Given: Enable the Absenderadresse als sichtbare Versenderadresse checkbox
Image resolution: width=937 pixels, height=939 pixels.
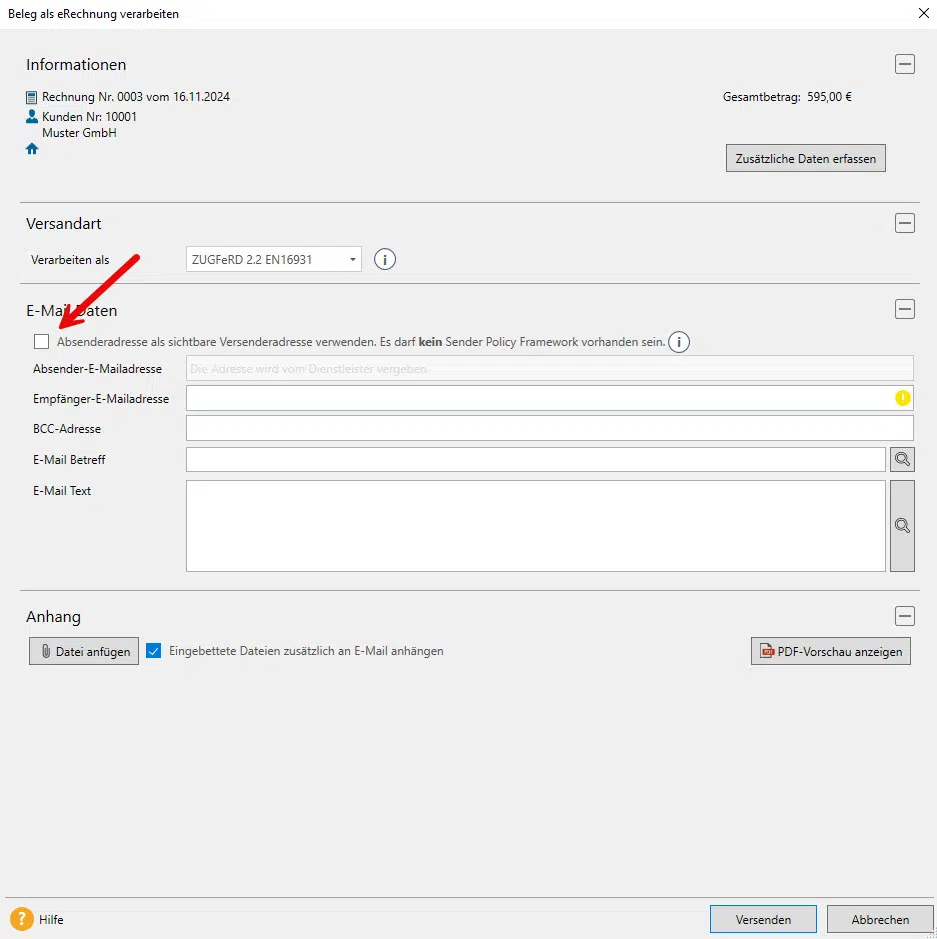Looking at the screenshot, I should [x=42, y=342].
